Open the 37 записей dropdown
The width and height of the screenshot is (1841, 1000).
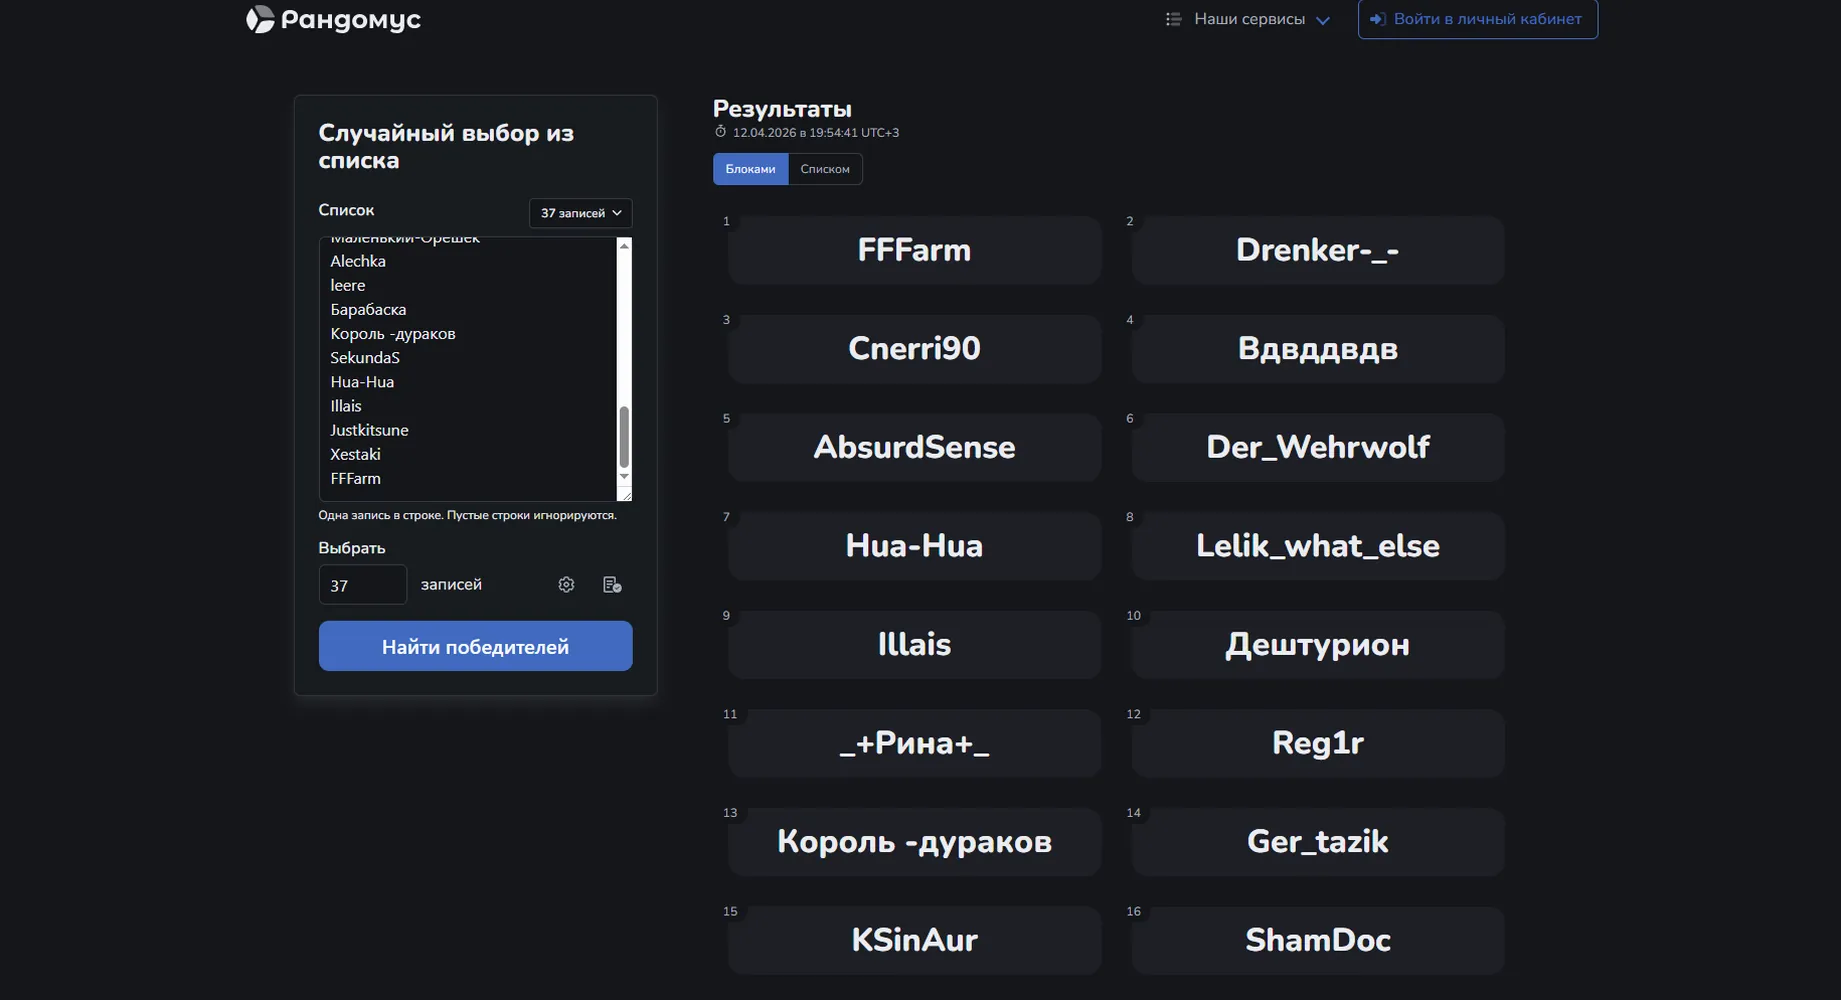[x=580, y=213]
